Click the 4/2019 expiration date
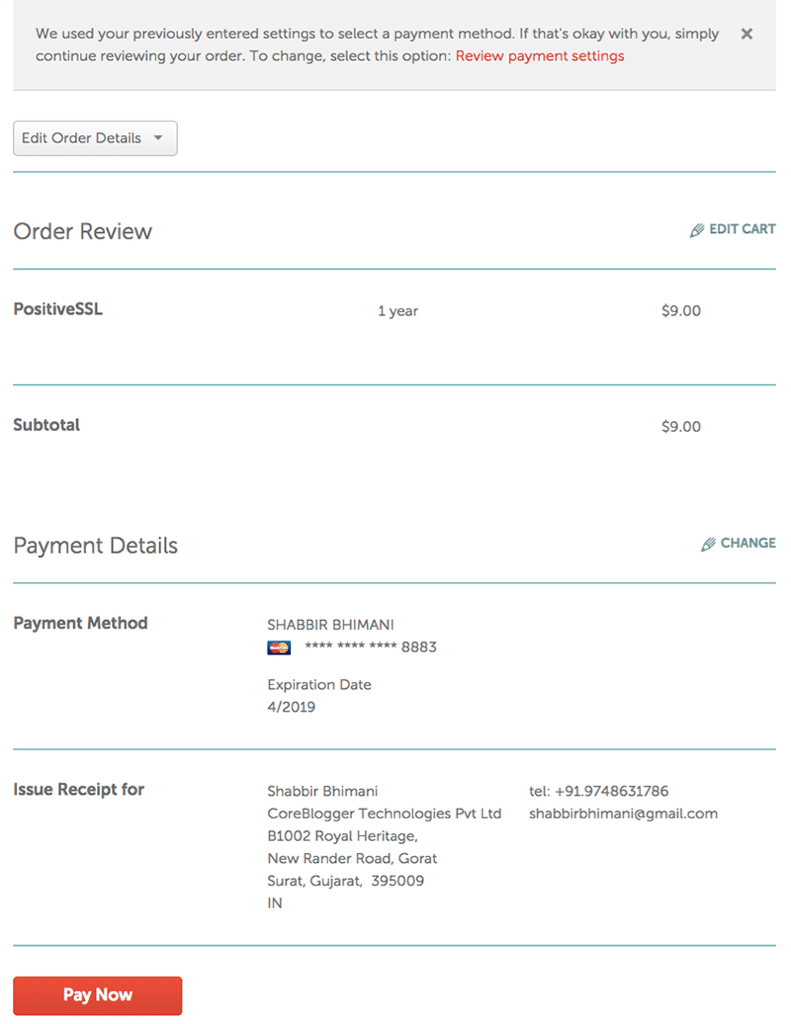The width and height of the screenshot is (791, 1024). [291, 707]
